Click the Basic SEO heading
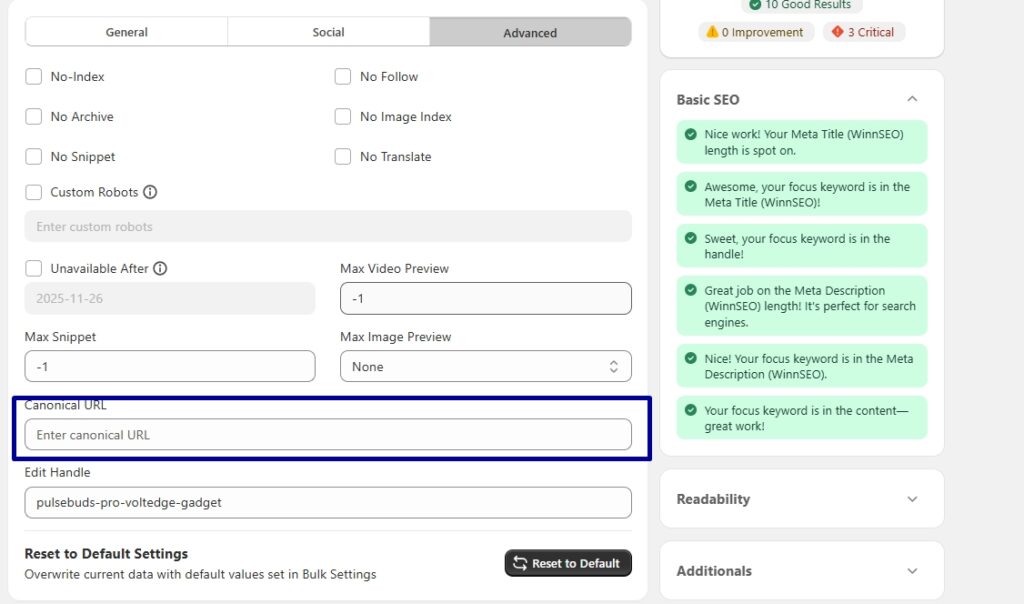The height and width of the screenshot is (604, 1024). point(708,100)
